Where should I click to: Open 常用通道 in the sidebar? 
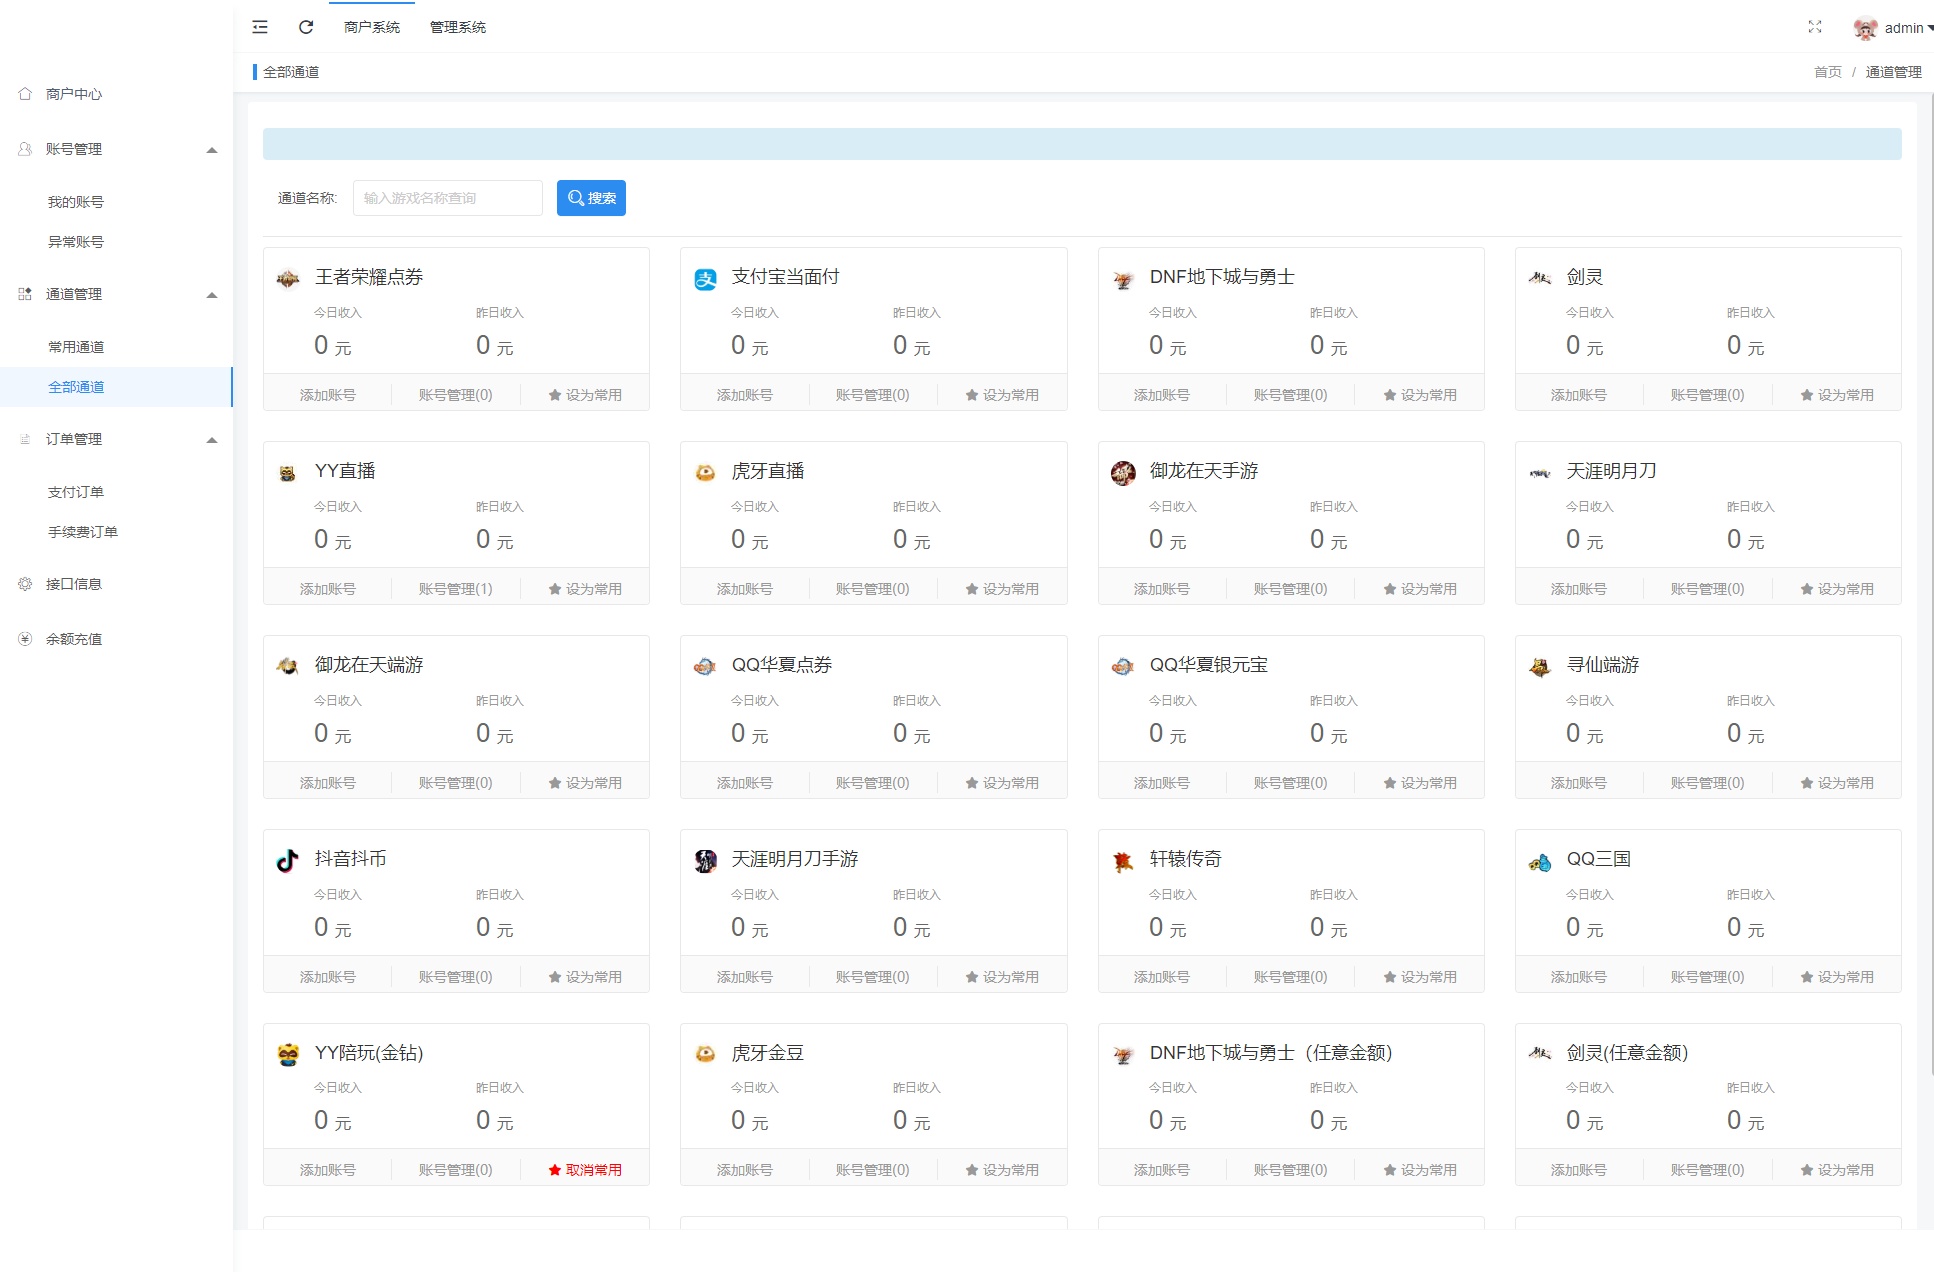click(x=76, y=347)
